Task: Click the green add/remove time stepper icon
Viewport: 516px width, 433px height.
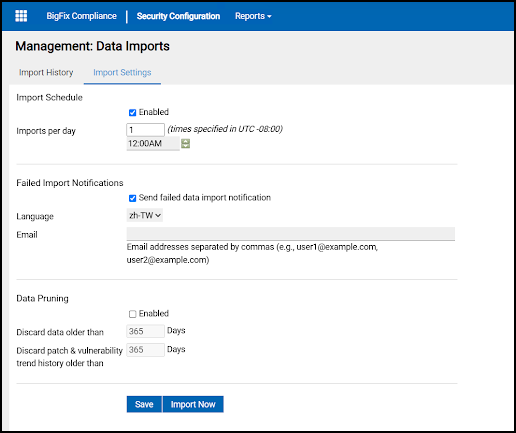Action: click(185, 144)
